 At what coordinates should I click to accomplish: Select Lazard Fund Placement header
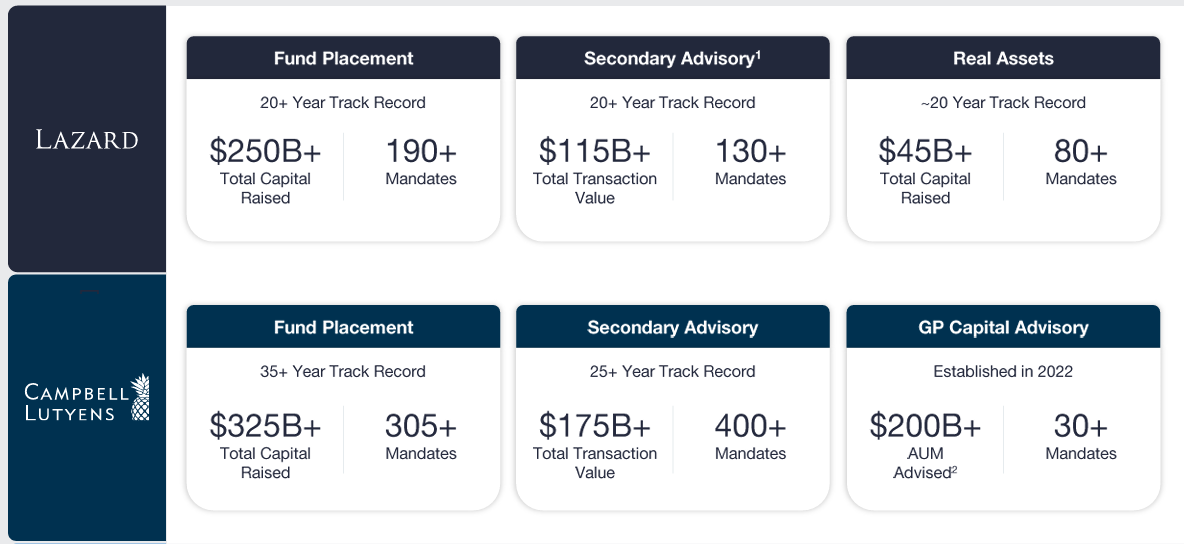coord(343,59)
